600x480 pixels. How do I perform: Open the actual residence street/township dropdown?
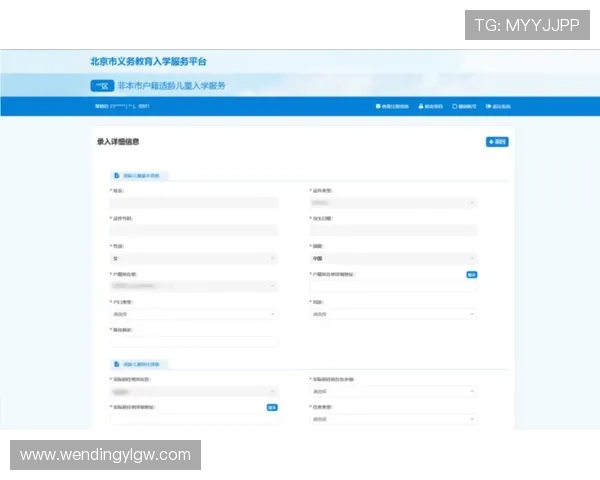pyautogui.click(x=393, y=392)
